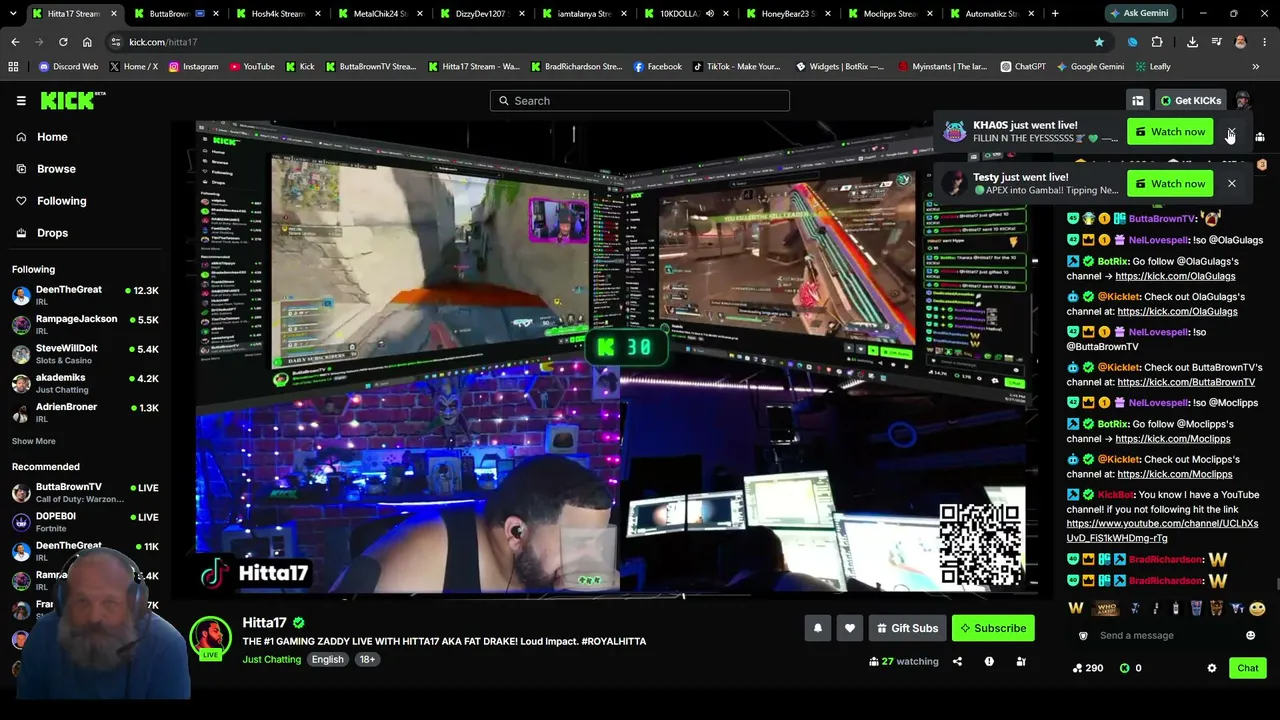This screenshot has height=720, width=1280.
Task: Open the YouTube bookmark
Action: coord(252,67)
